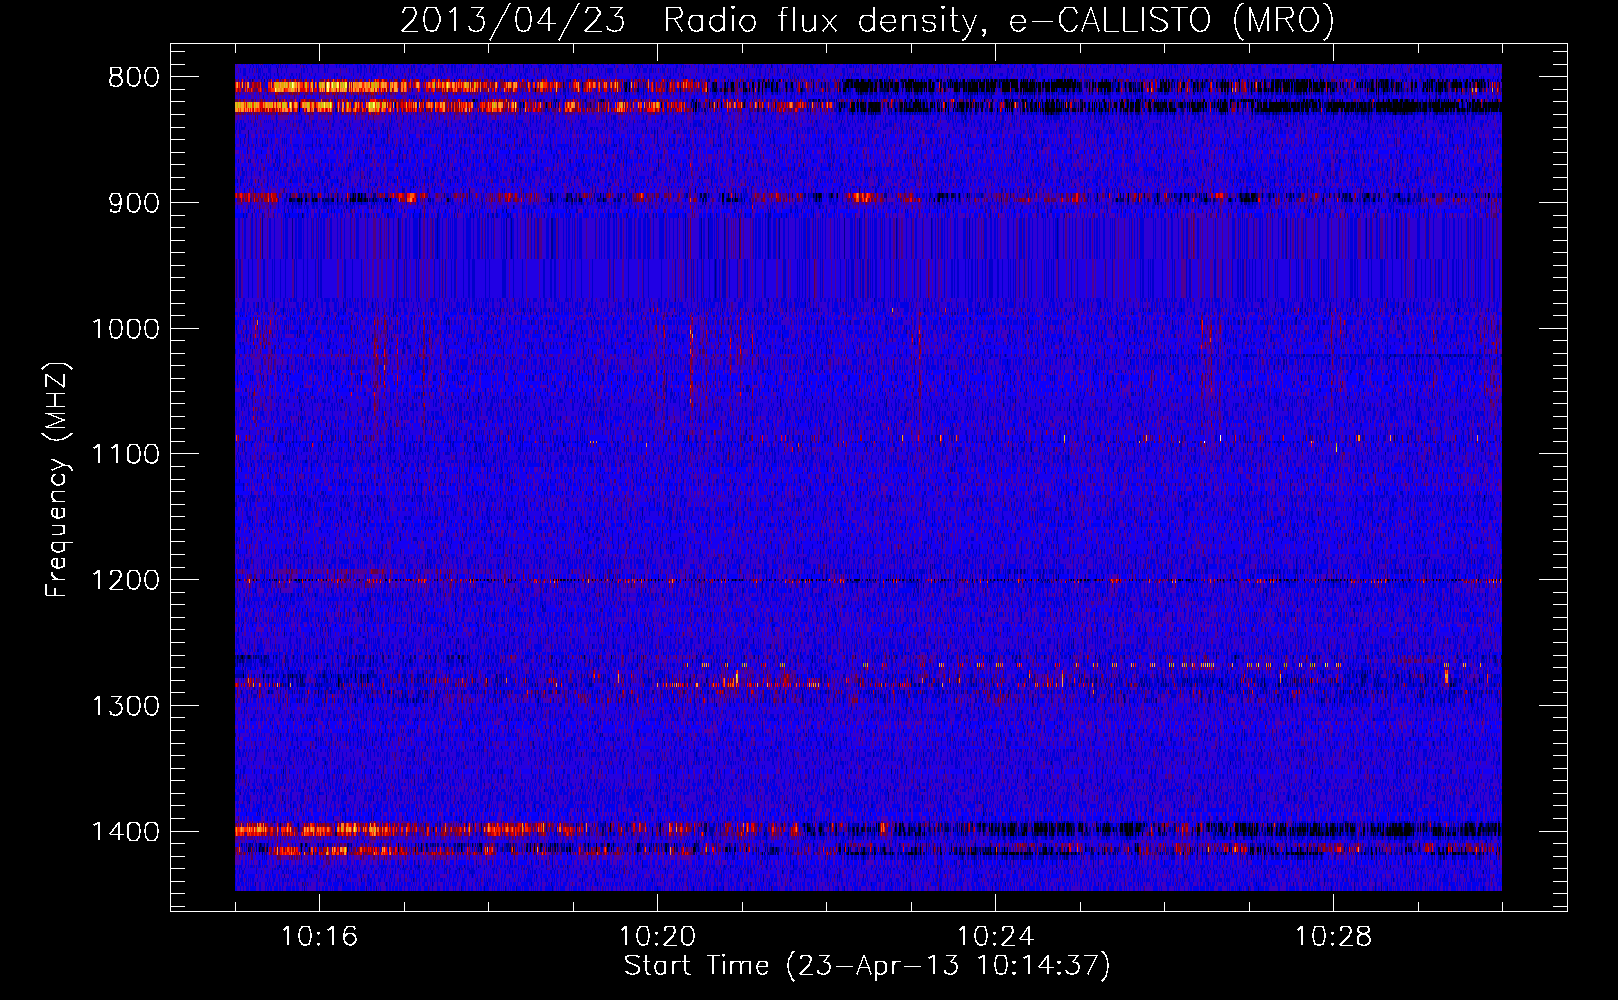Click the 1100 frequency tick label
The image size is (1618, 1000).
click(125, 454)
